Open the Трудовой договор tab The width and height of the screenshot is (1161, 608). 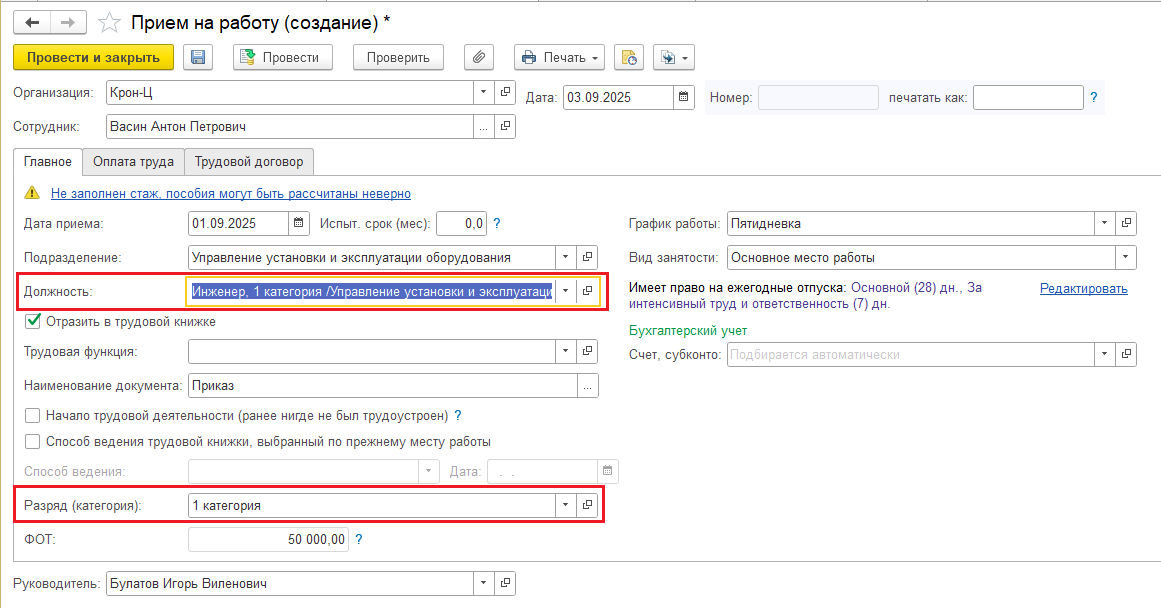point(250,161)
